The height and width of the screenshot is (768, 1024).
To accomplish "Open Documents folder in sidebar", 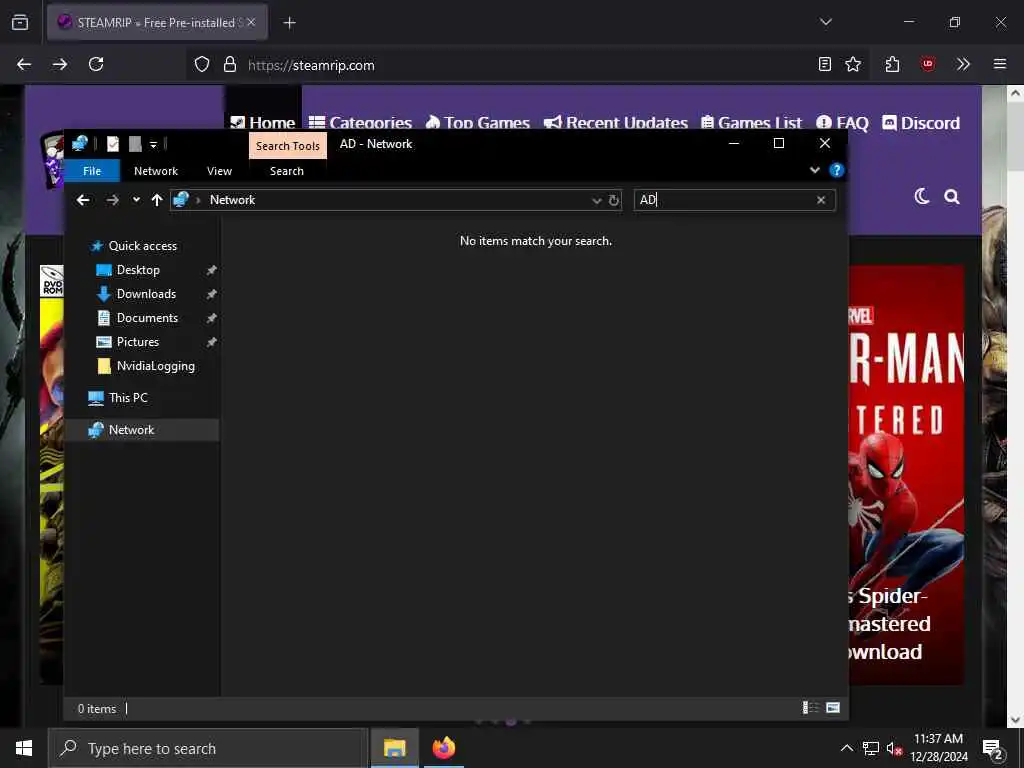I will click(x=147, y=318).
